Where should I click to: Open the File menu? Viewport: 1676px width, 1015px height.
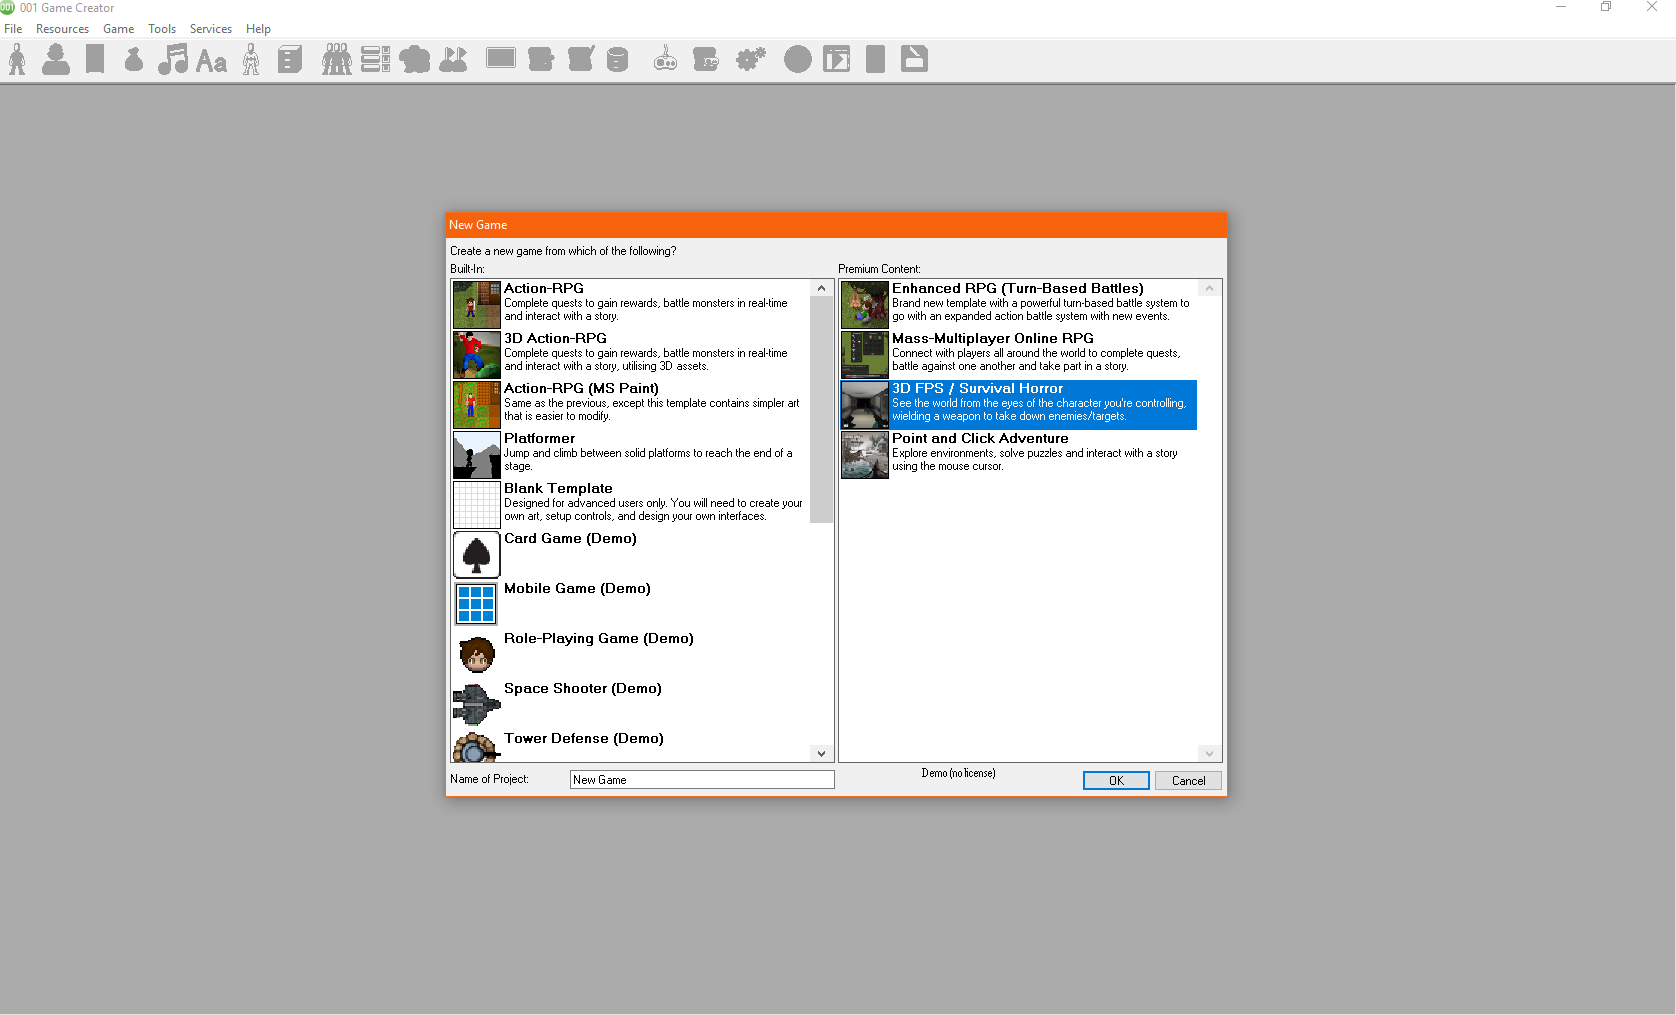tap(13, 29)
